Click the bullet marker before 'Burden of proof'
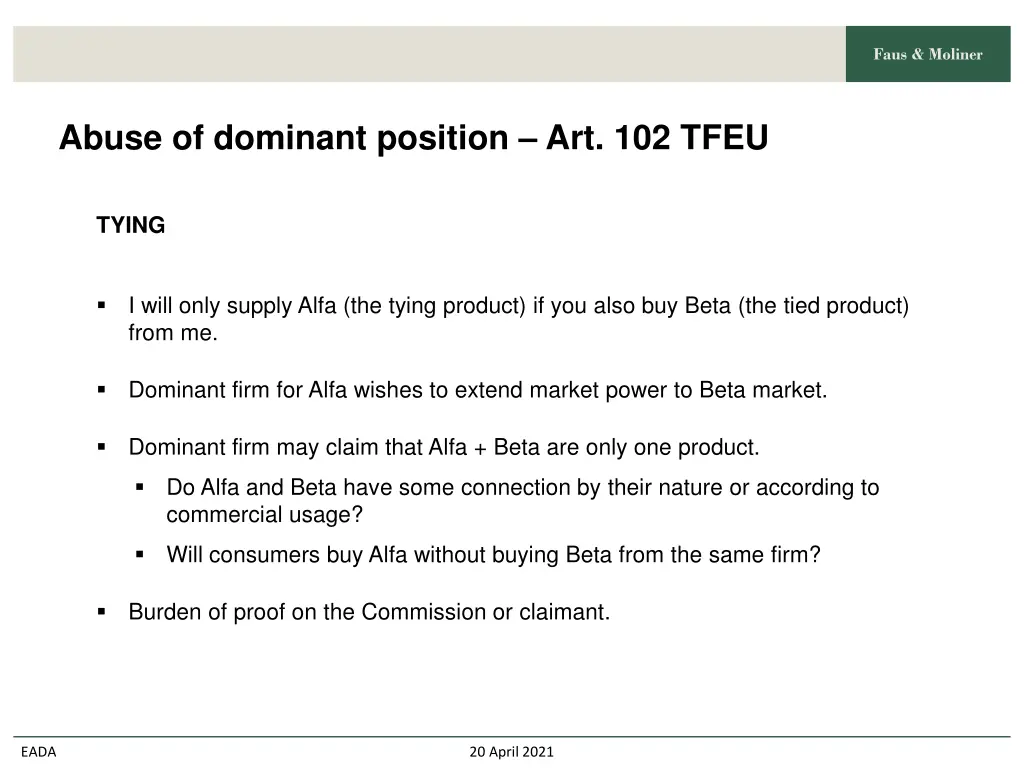Viewport: 1024px width, 768px height. click(101, 612)
